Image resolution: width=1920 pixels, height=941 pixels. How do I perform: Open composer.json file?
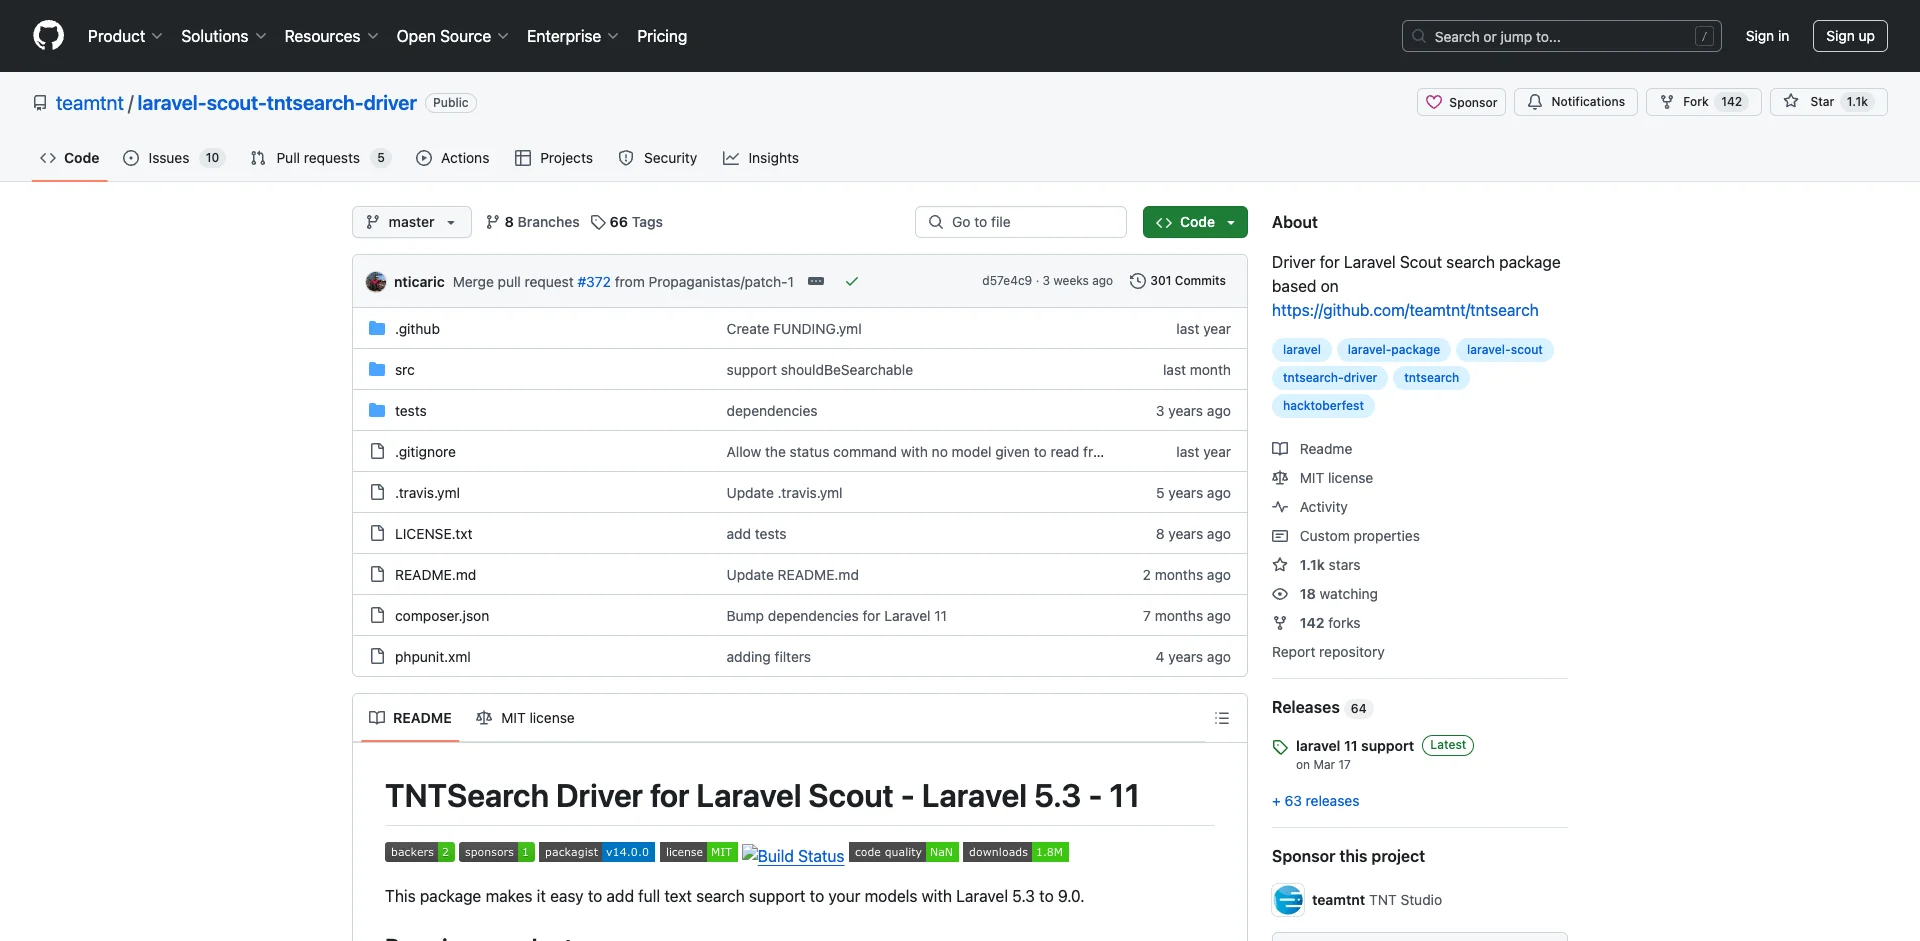pos(442,616)
